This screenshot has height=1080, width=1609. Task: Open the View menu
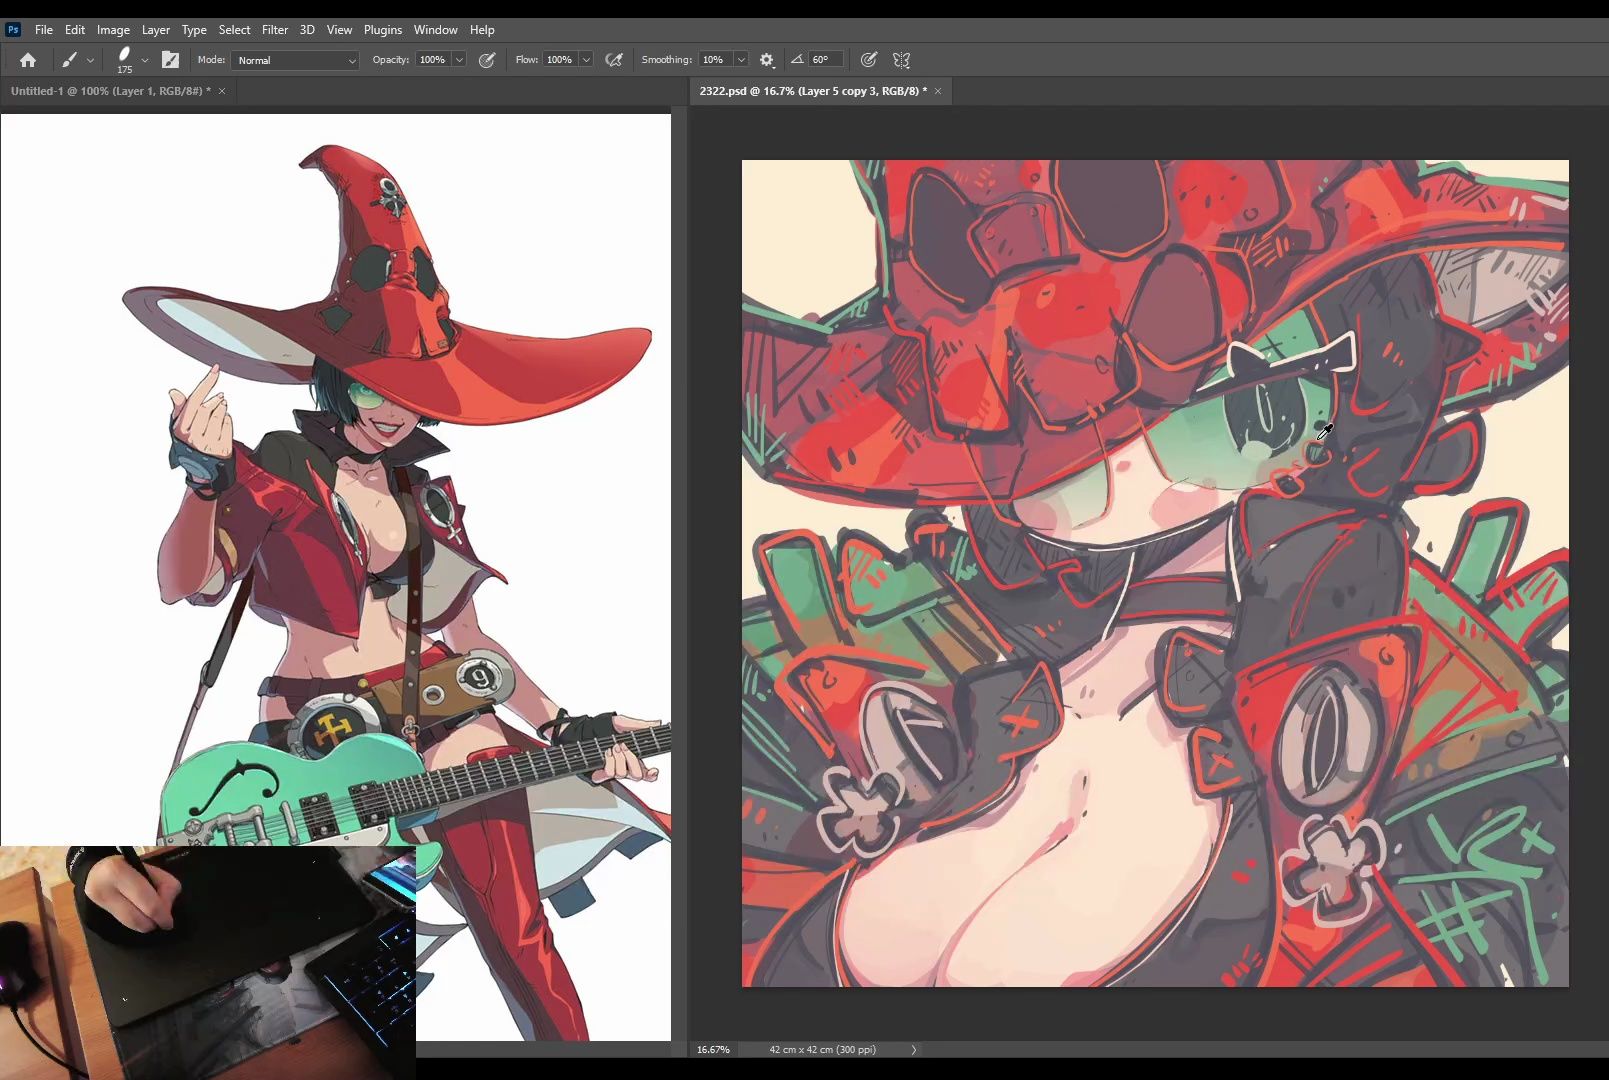coord(340,30)
